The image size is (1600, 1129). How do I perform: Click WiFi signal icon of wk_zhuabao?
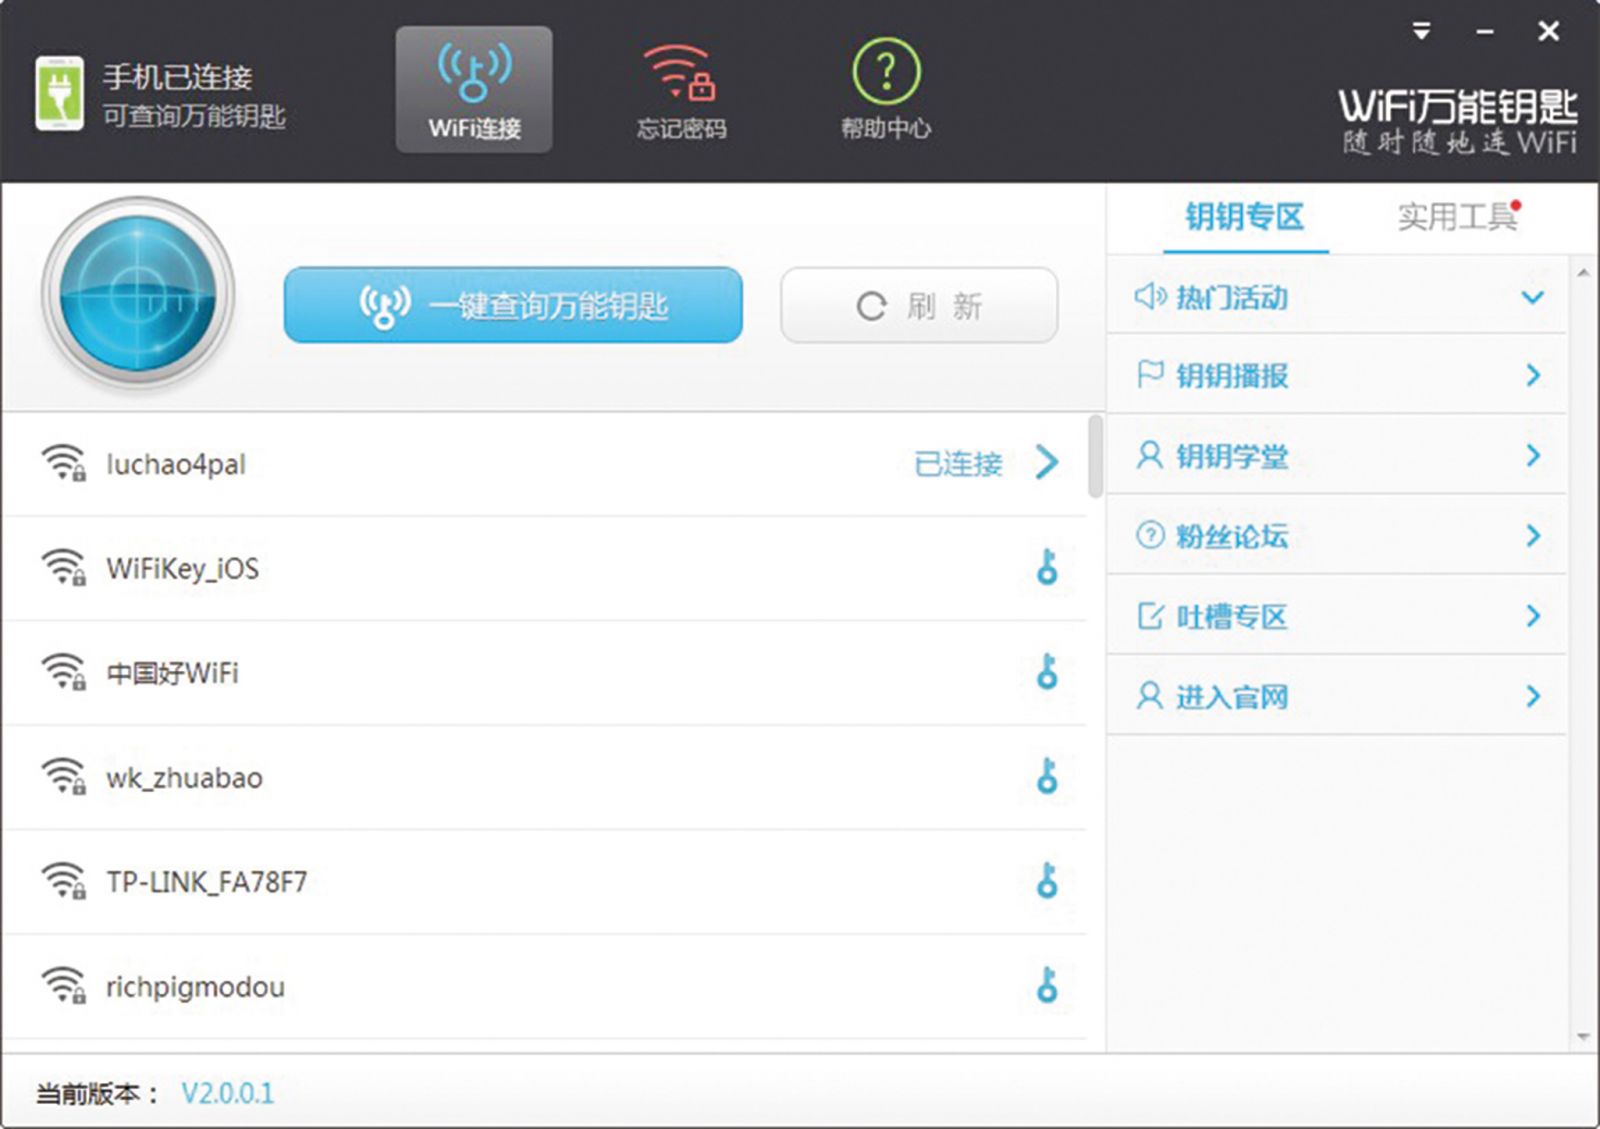coord(63,776)
